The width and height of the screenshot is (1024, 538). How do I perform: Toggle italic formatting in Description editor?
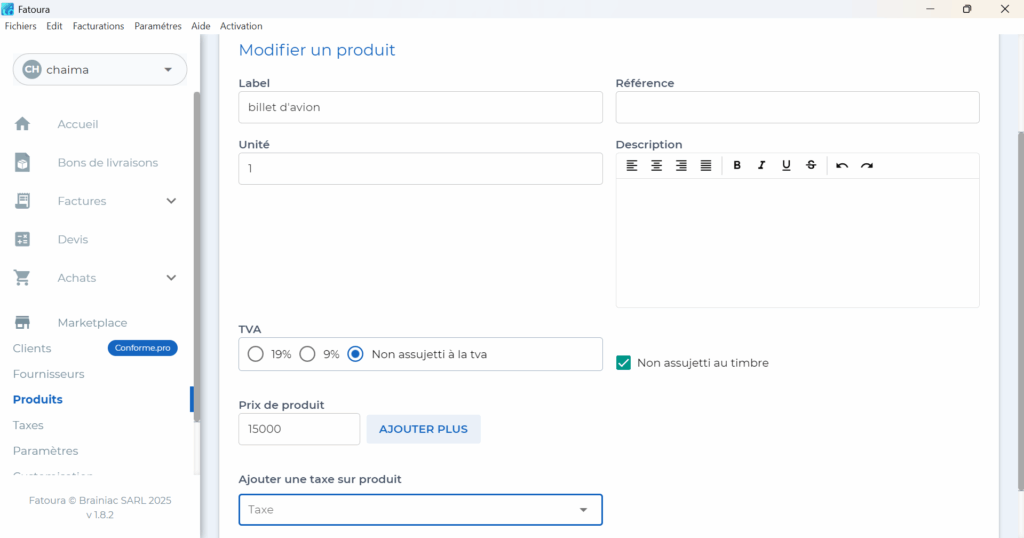(x=761, y=166)
